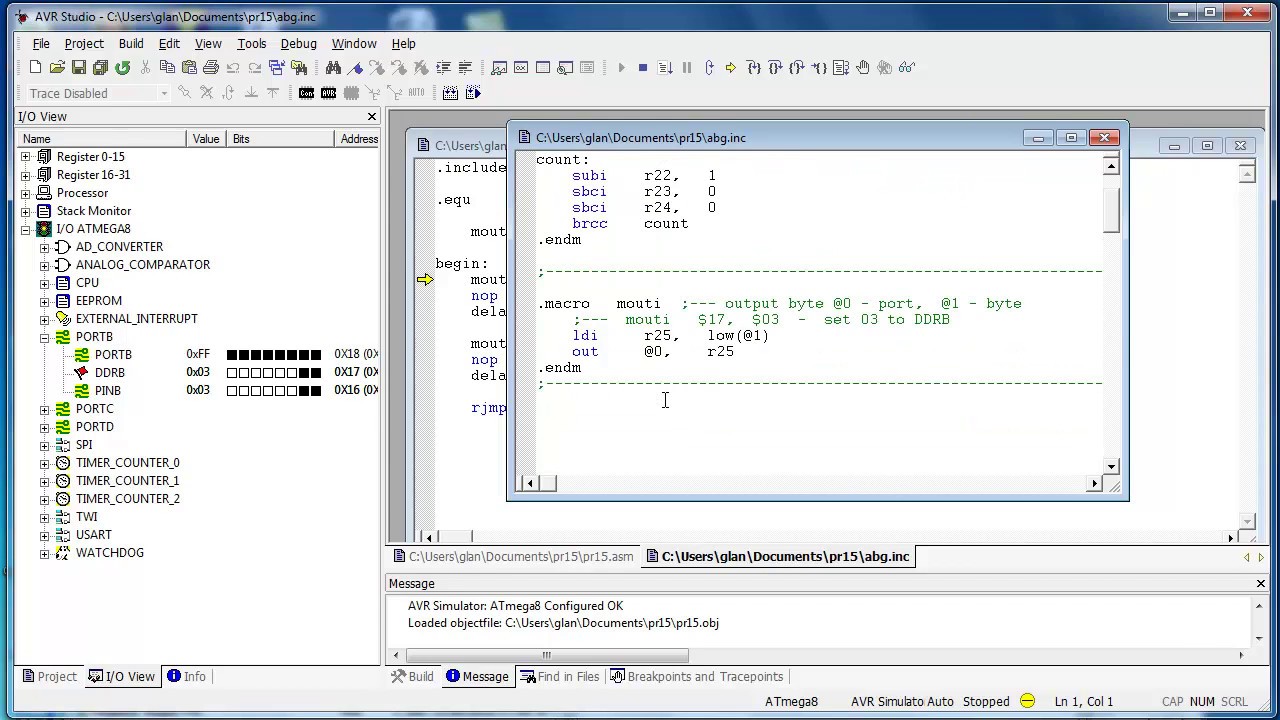Open the Trace Disabled dropdown
This screenshot has width=1280, height=720.
coord(164,93)
